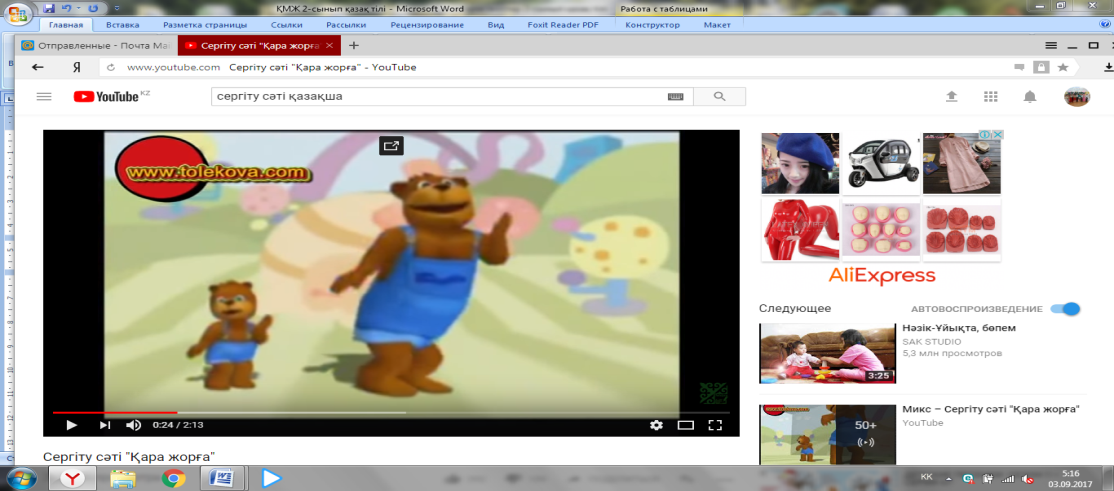Switch to the Отправленные mail tab

coord(94,46)
